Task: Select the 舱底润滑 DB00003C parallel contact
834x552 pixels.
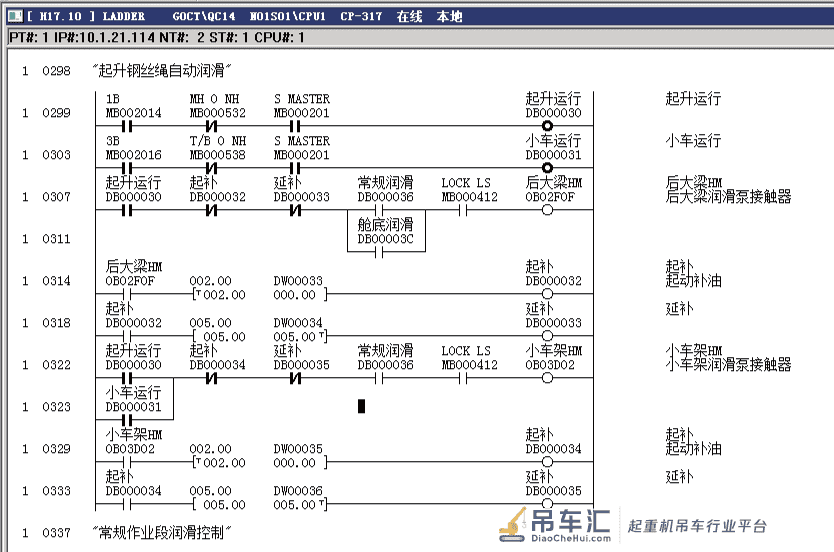Action: coord(379,252)
